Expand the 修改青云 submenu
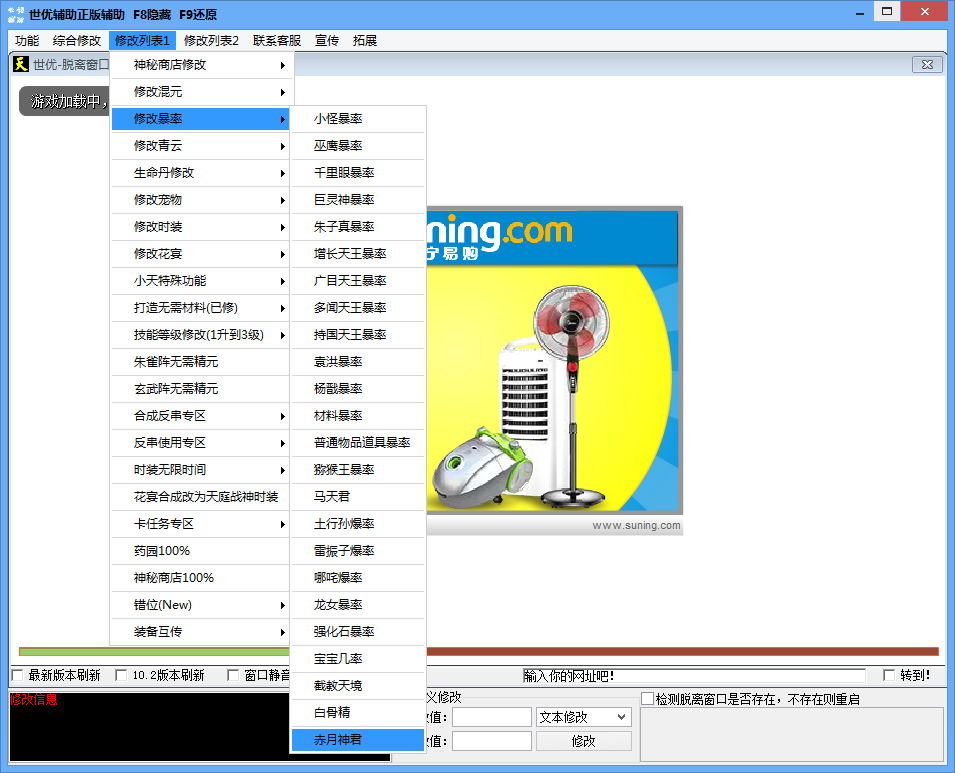955x773 pixels. tap(200, 146)
